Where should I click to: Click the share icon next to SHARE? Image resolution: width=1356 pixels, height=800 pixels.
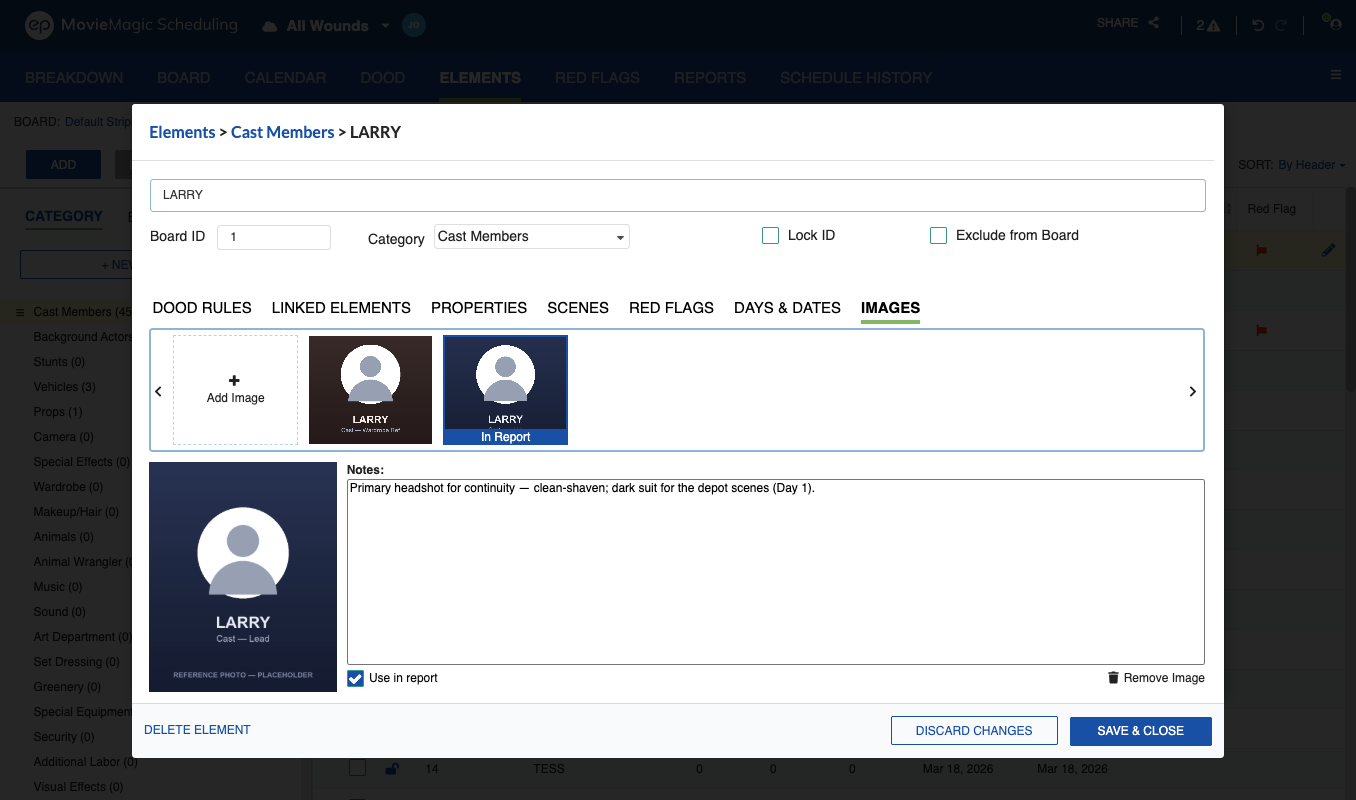(1153, 23)
